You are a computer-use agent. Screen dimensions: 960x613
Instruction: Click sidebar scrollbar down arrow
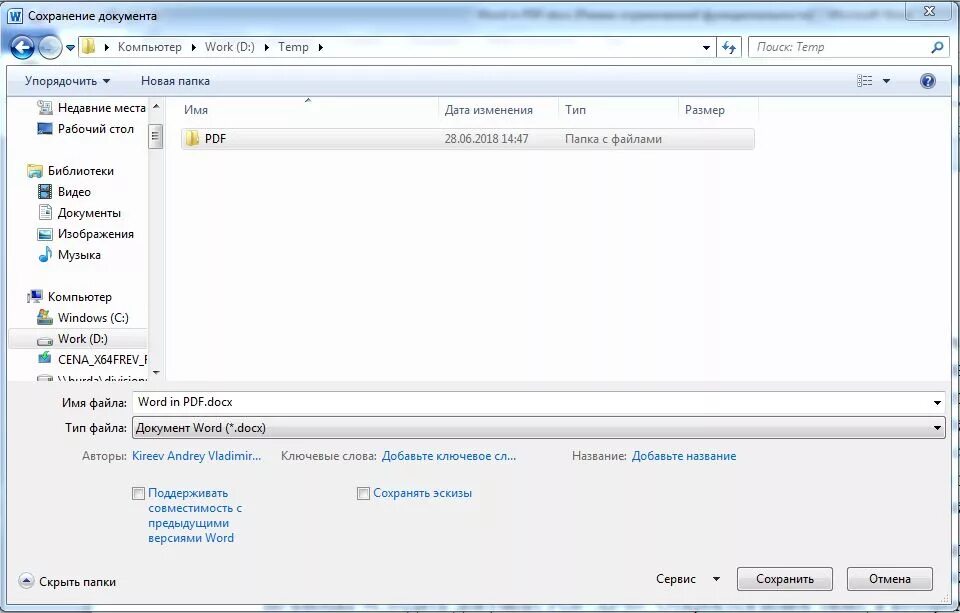pos(156,372)
